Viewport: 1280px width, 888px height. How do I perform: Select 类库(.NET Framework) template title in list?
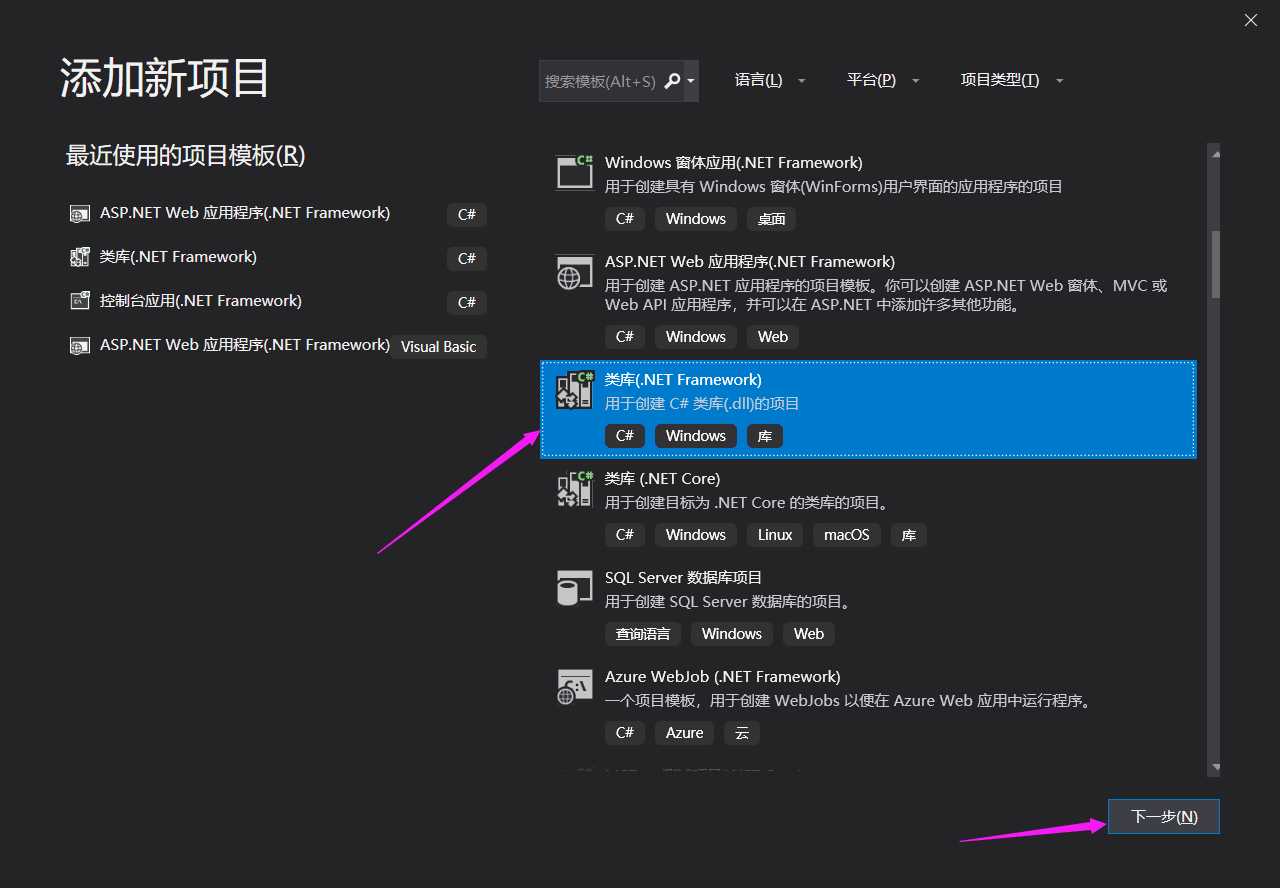click(x=683, y=379)
